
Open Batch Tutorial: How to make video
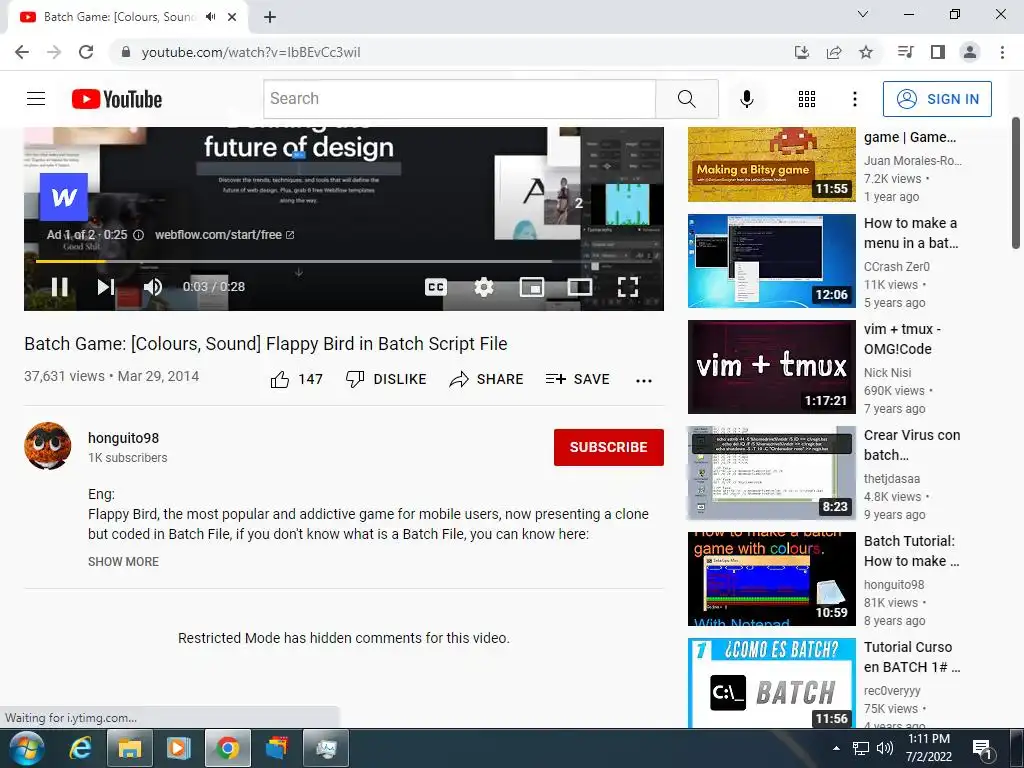[911, 551]
